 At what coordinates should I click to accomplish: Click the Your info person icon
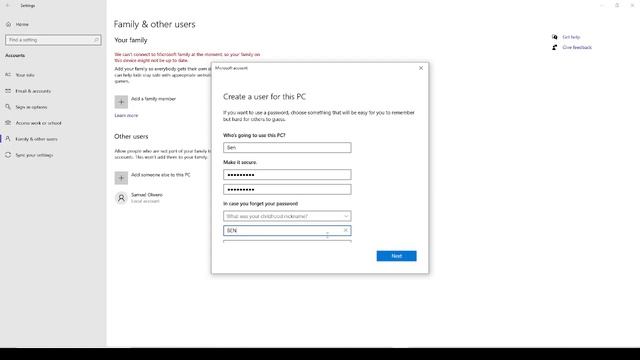tap(8, 75)
